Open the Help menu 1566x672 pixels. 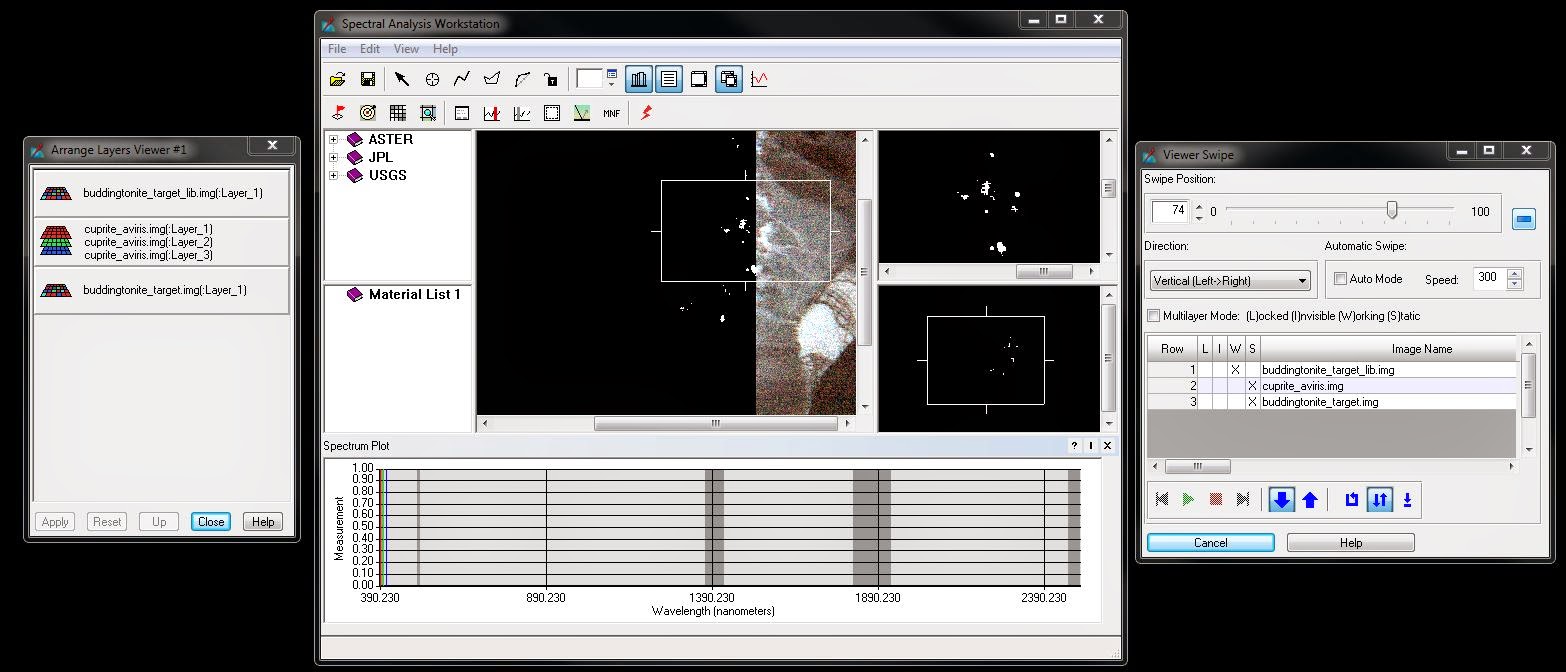click(x=445, y=49)
